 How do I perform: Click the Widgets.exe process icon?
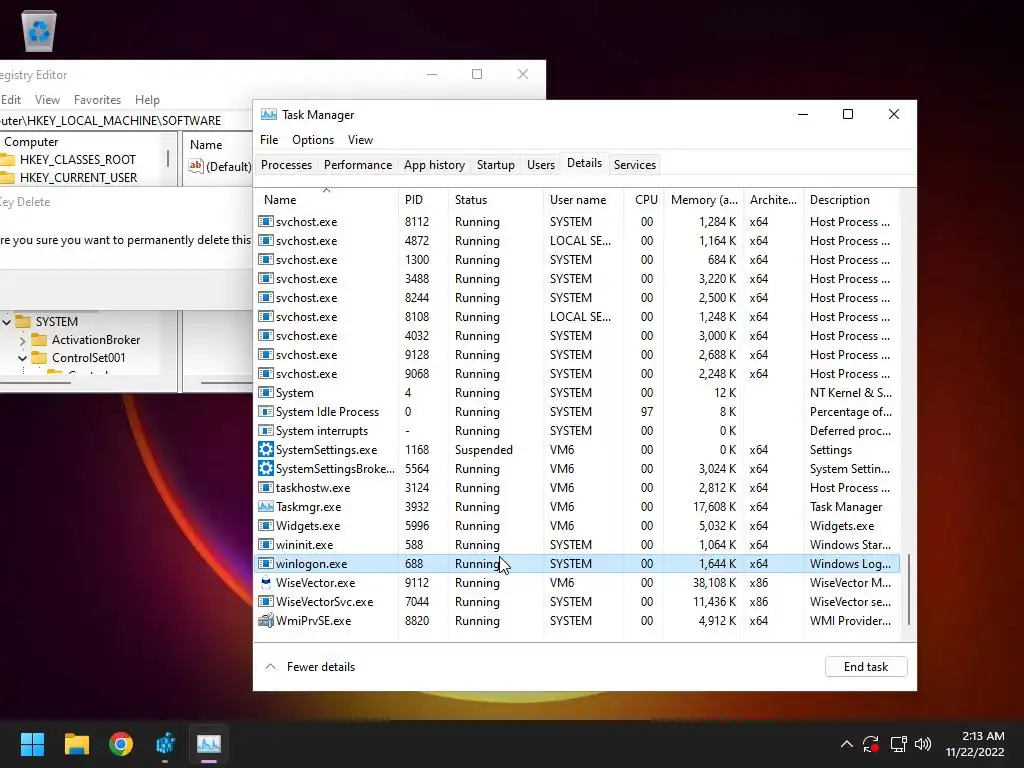tap(265, 526)
